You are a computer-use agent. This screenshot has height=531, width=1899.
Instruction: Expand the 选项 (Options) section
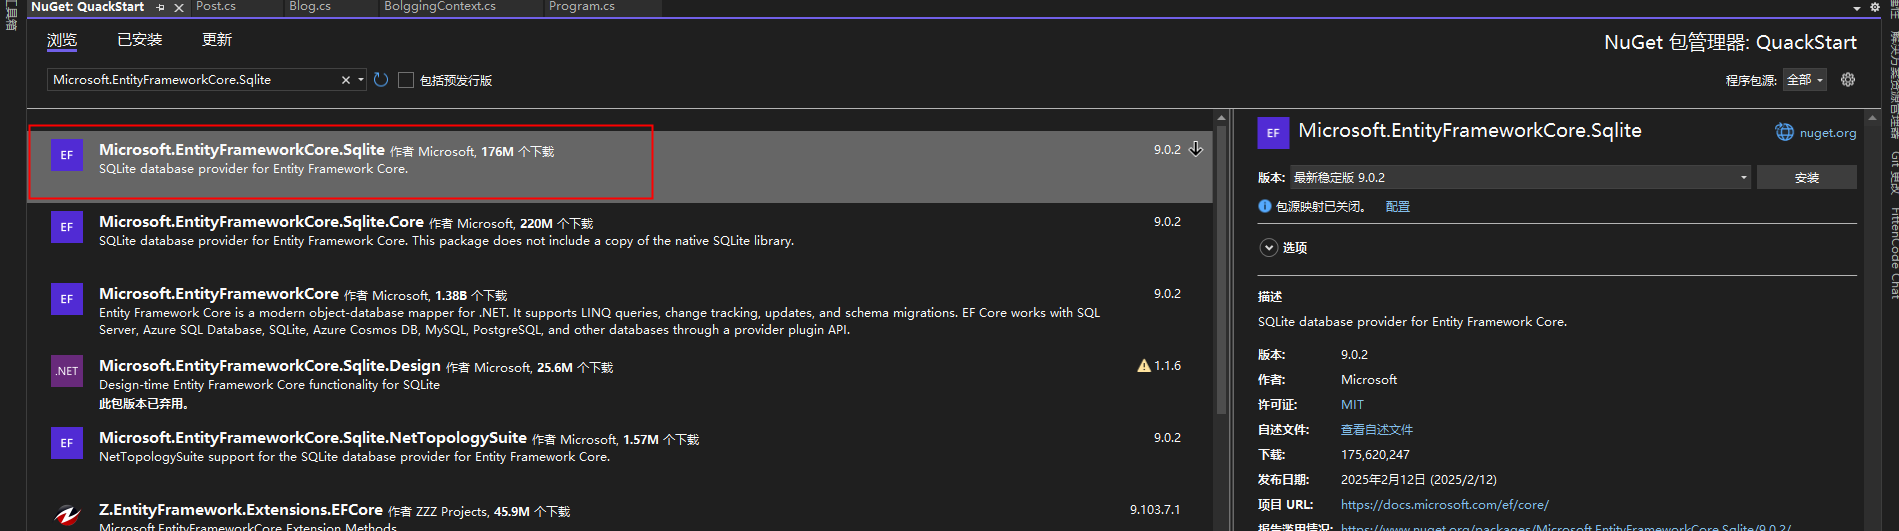coord(1269,248)
